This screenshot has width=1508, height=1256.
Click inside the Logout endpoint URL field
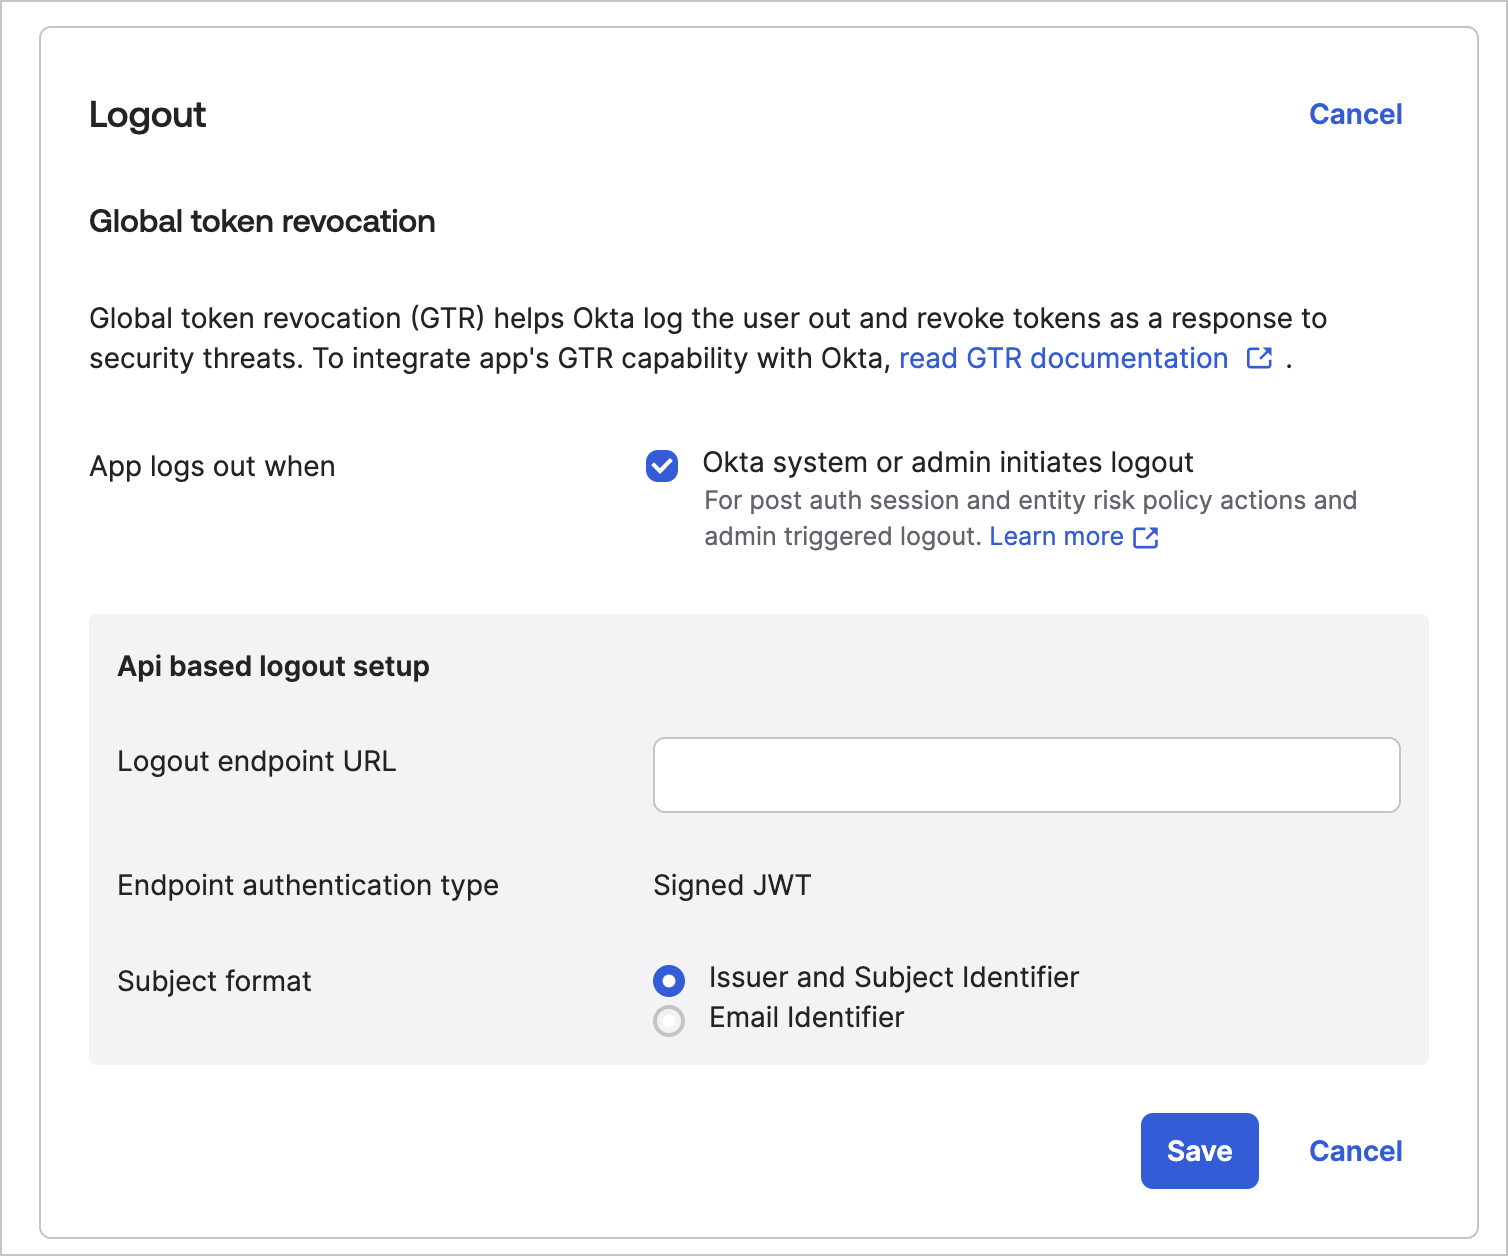tap(1026, 774)
